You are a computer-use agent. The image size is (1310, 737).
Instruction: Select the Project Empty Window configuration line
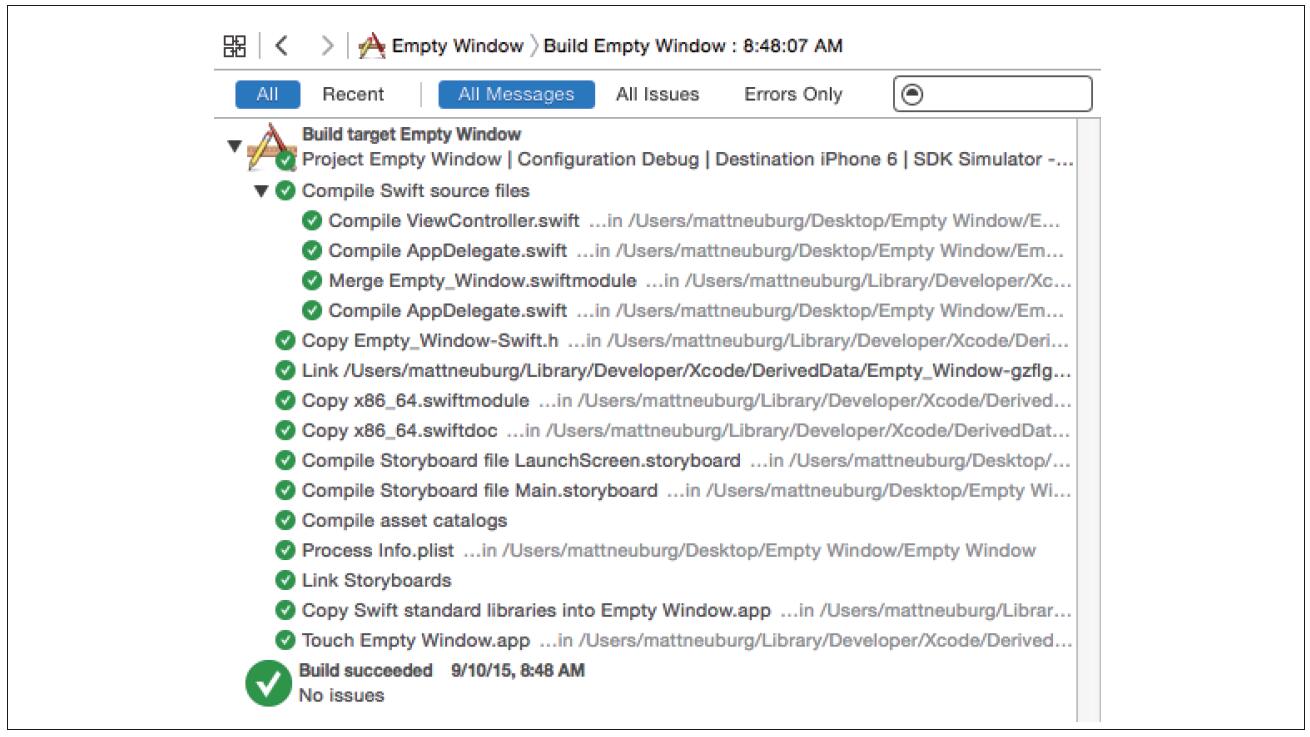(x=688, y=160)
